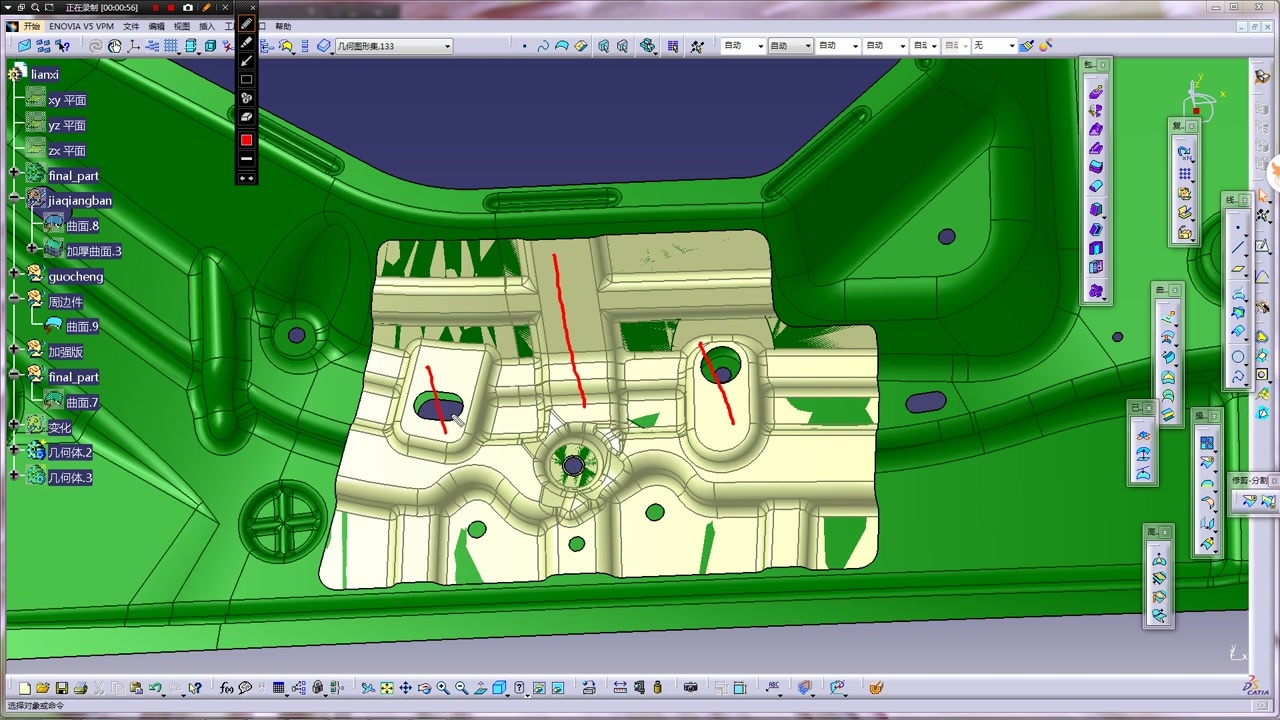The width and height of the screenshot is (1280, 720).
Task: Pick the red color swatch in annotation palette
Action: click(246, 140)
